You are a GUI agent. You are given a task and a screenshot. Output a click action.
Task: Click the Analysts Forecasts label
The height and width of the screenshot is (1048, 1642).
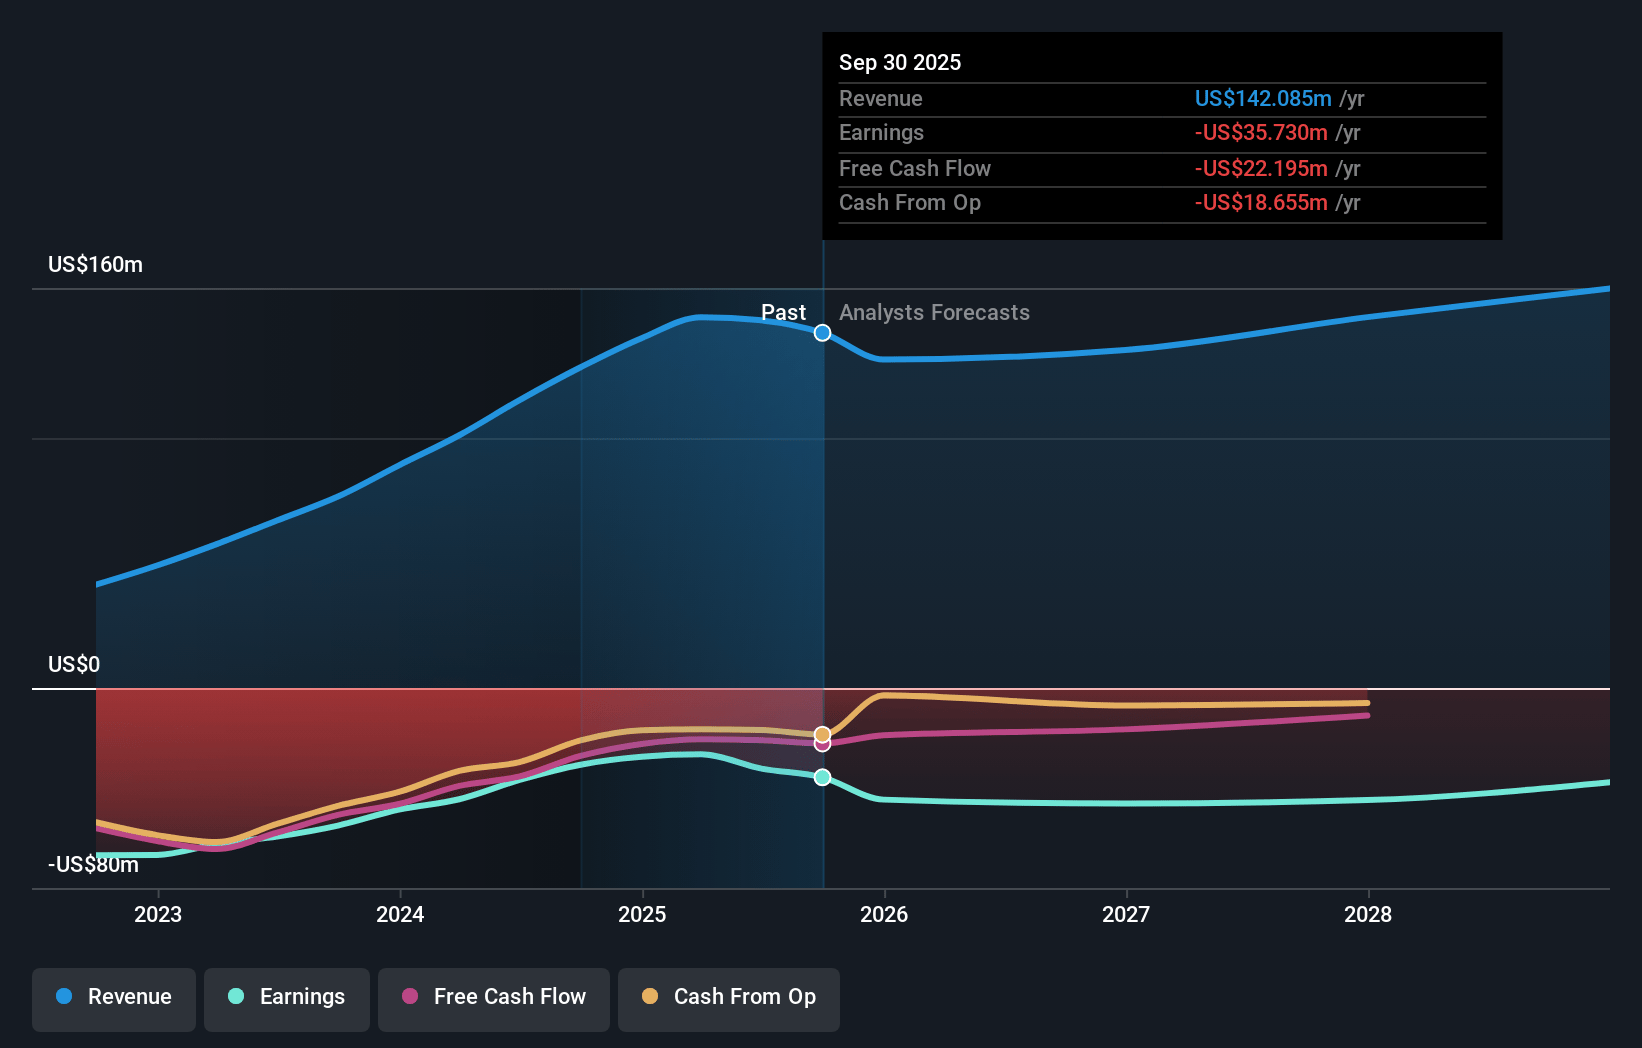point(934,313)
